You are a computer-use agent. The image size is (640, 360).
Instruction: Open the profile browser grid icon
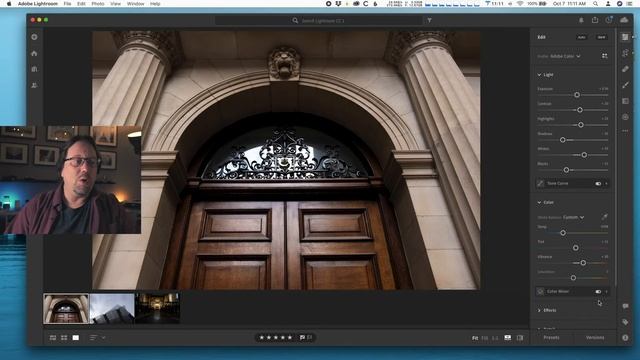tap(604, 56)
